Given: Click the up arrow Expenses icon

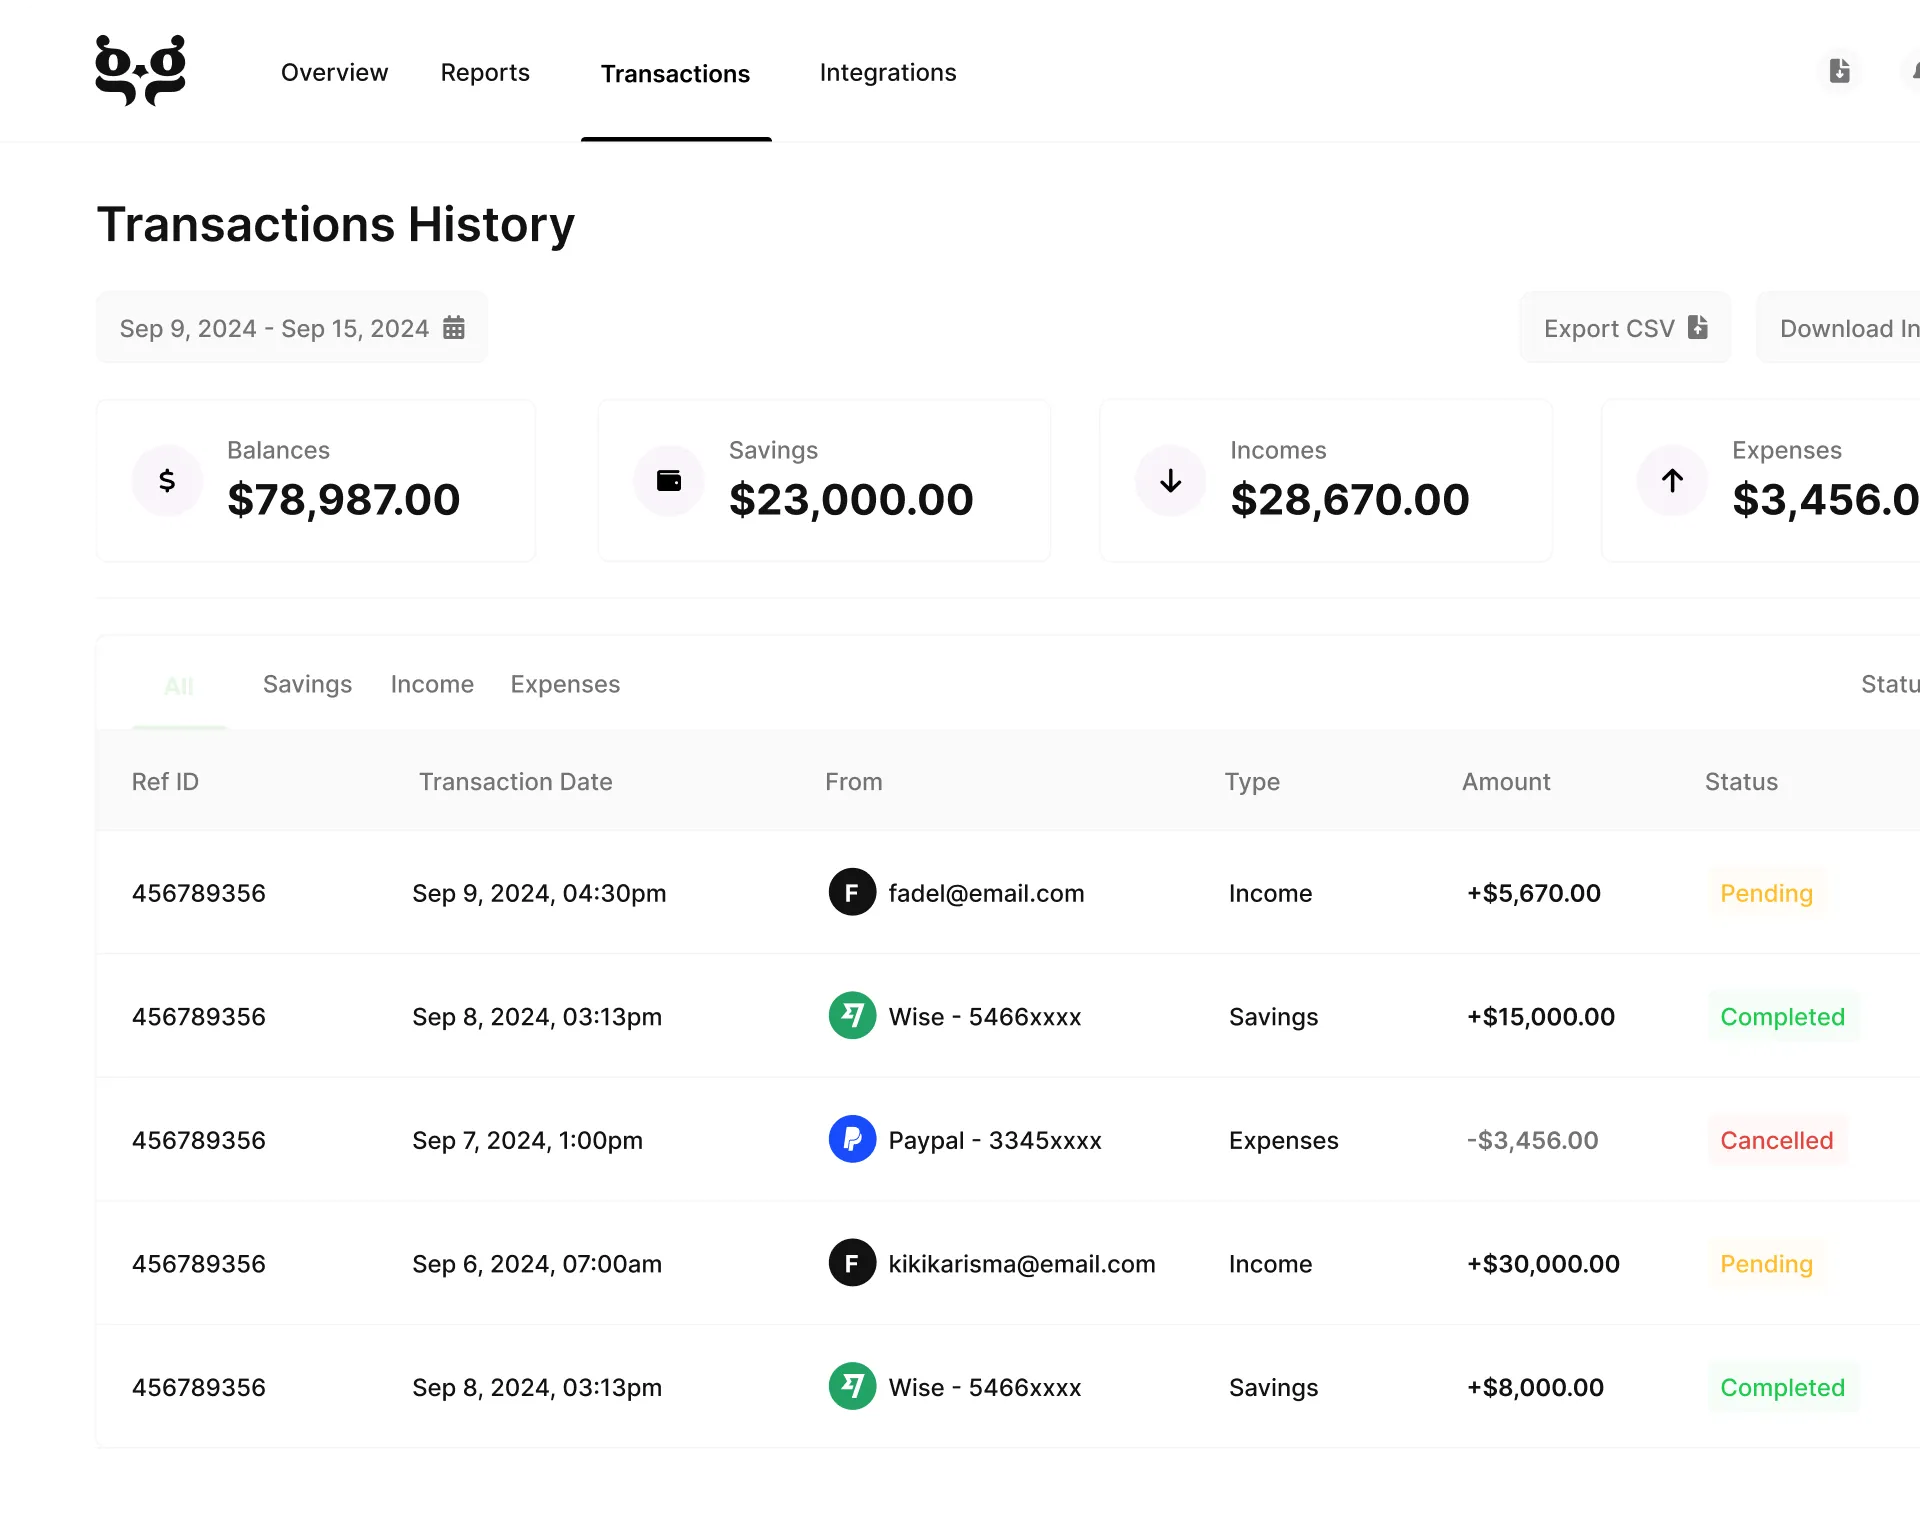Looking at the screenshot, I should click(1672, 481).
